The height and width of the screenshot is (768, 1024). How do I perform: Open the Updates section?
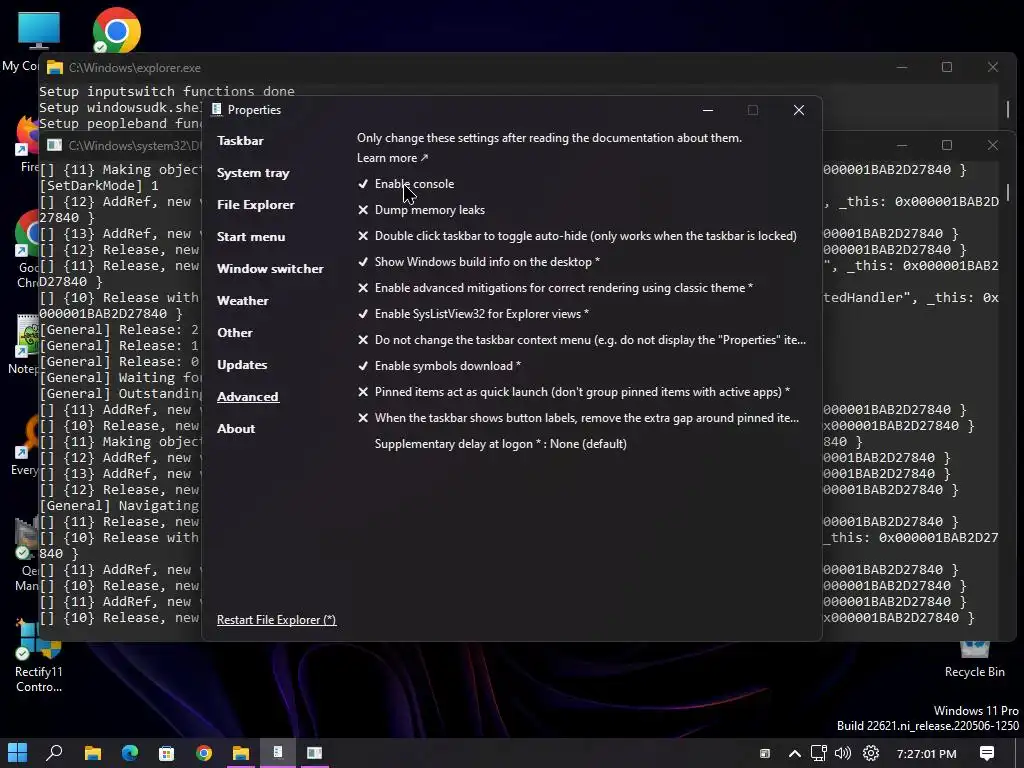242,365
